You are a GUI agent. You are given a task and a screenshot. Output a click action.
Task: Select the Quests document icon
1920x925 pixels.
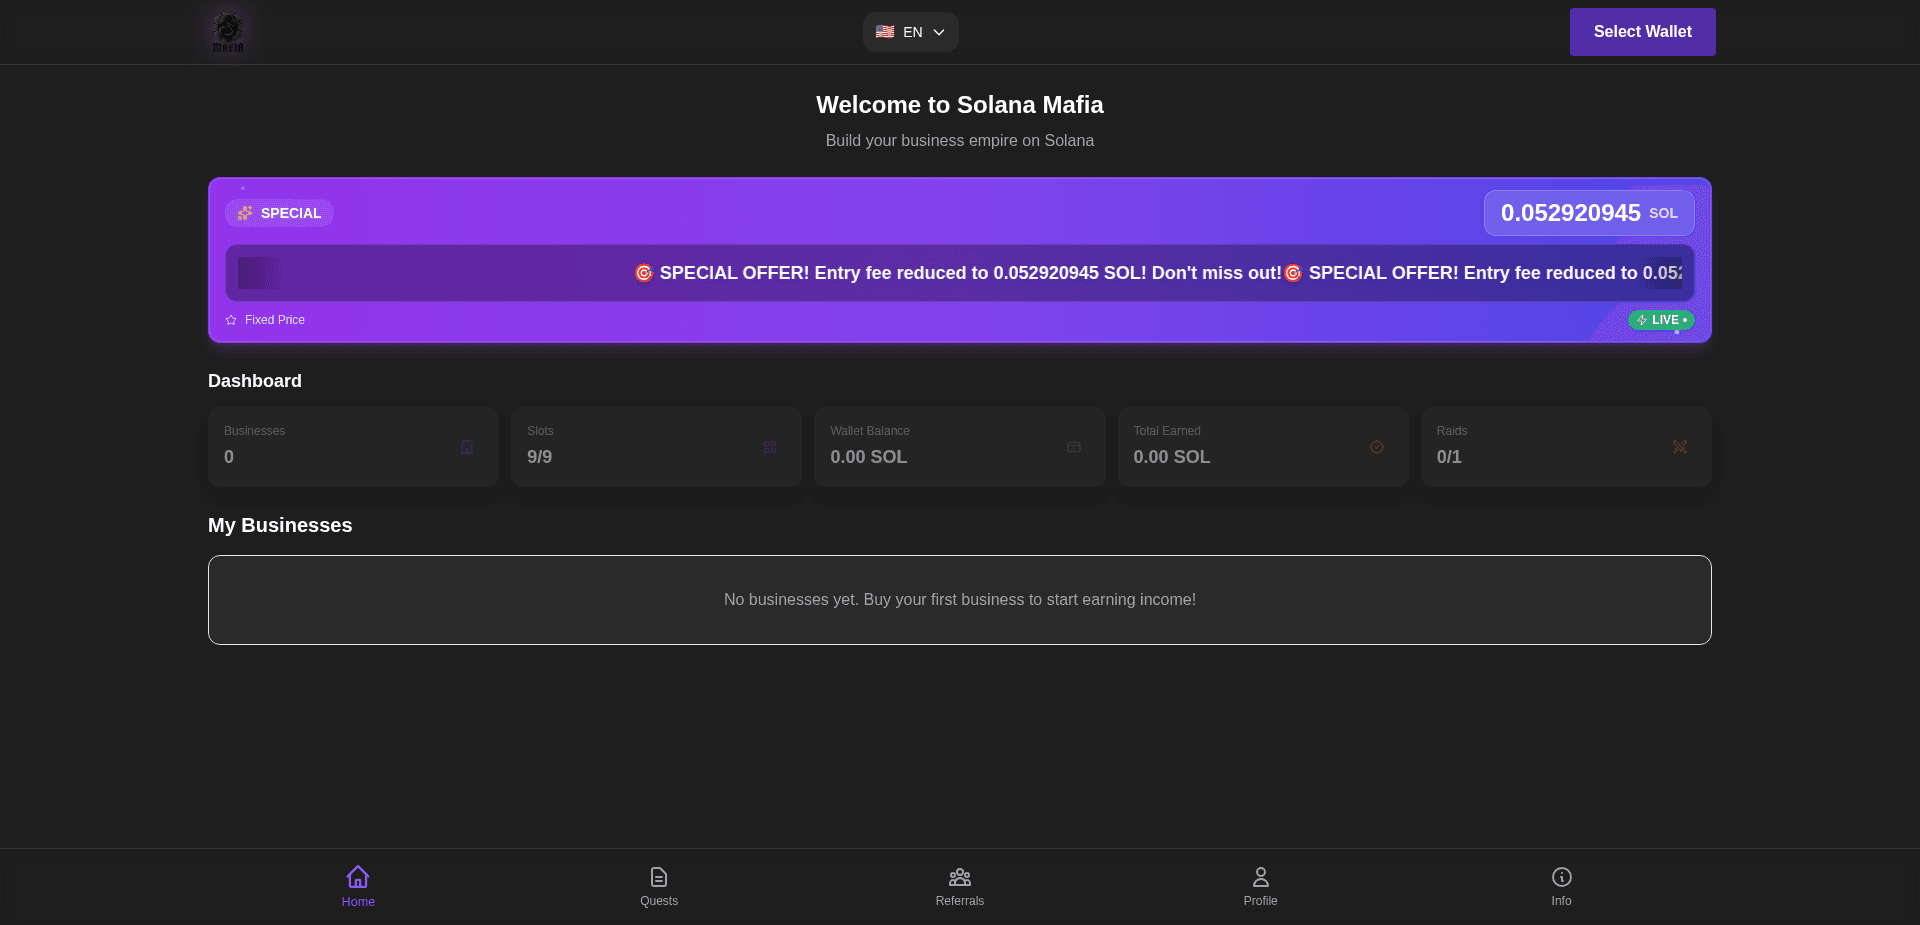tap(658, 875)
